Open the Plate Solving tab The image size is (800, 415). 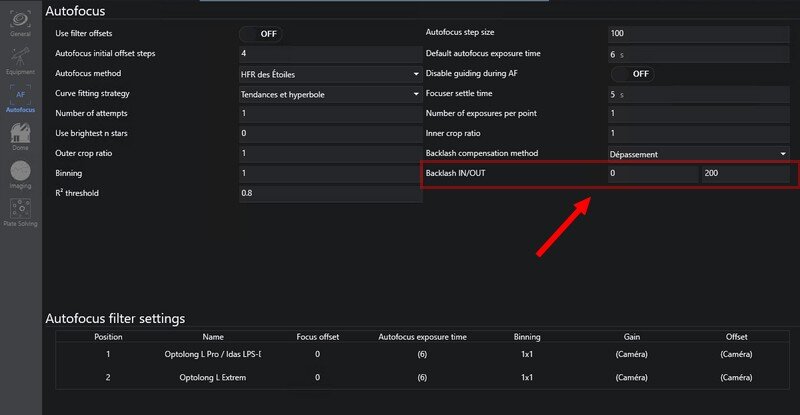coord(20,212)
